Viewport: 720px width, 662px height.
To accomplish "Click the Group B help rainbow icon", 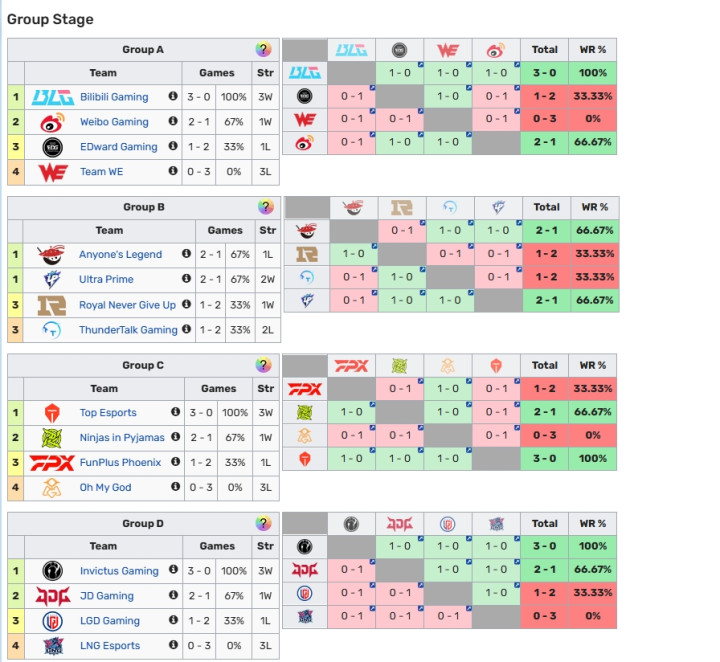I will (265, 207).
